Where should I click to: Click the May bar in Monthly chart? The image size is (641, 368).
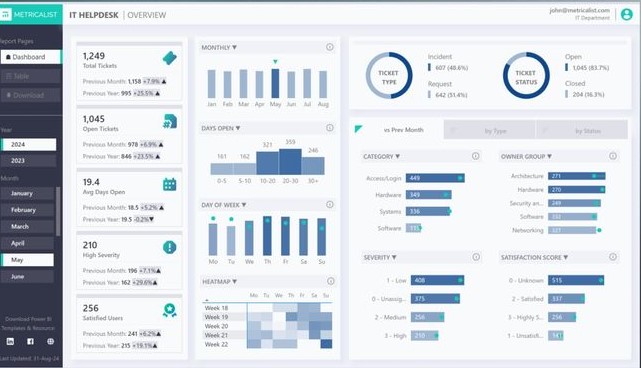tap(275, 83)
